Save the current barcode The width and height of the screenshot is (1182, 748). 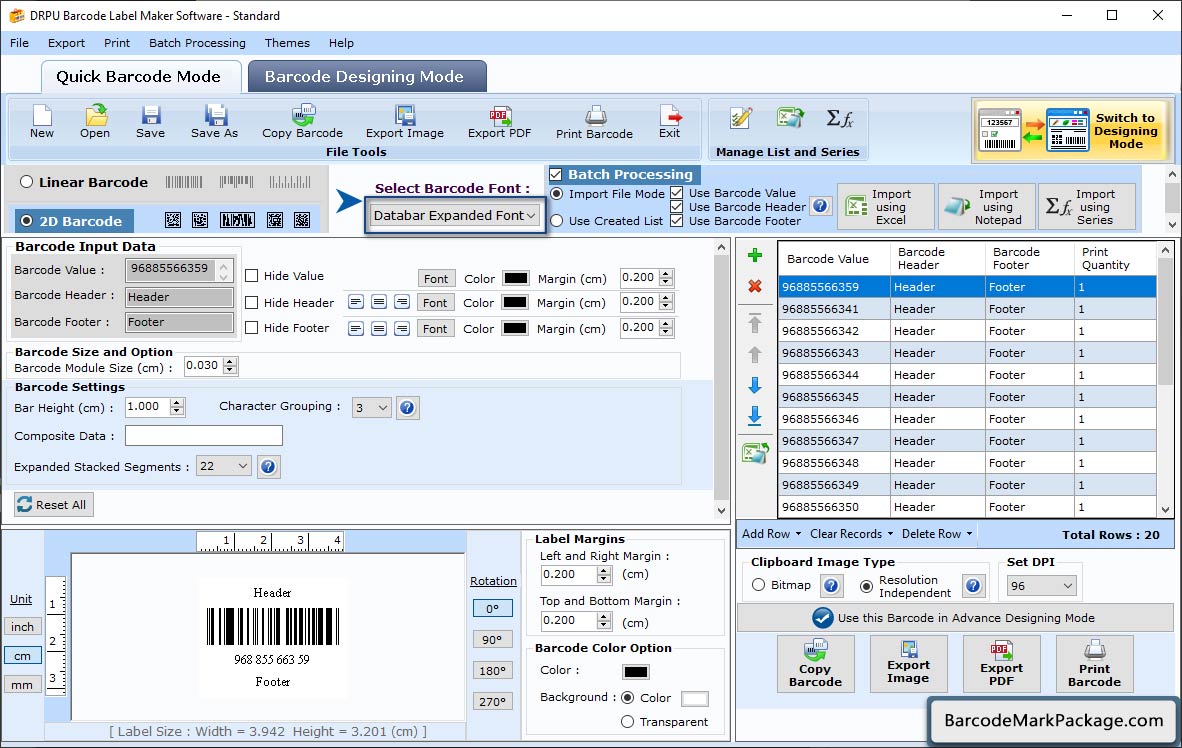pos(150,121)
